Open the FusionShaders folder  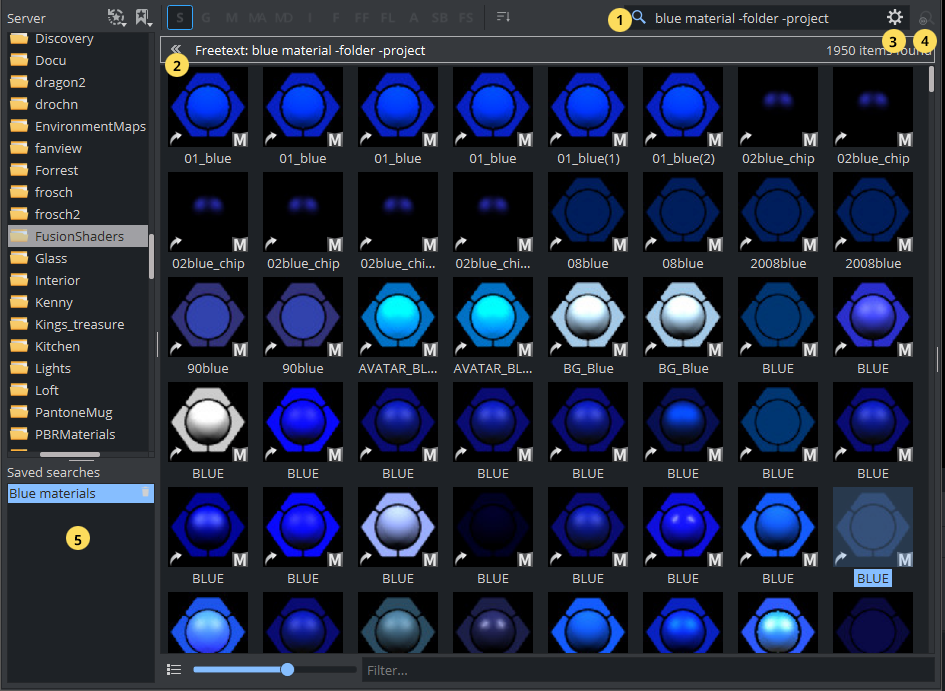[79, 236]
